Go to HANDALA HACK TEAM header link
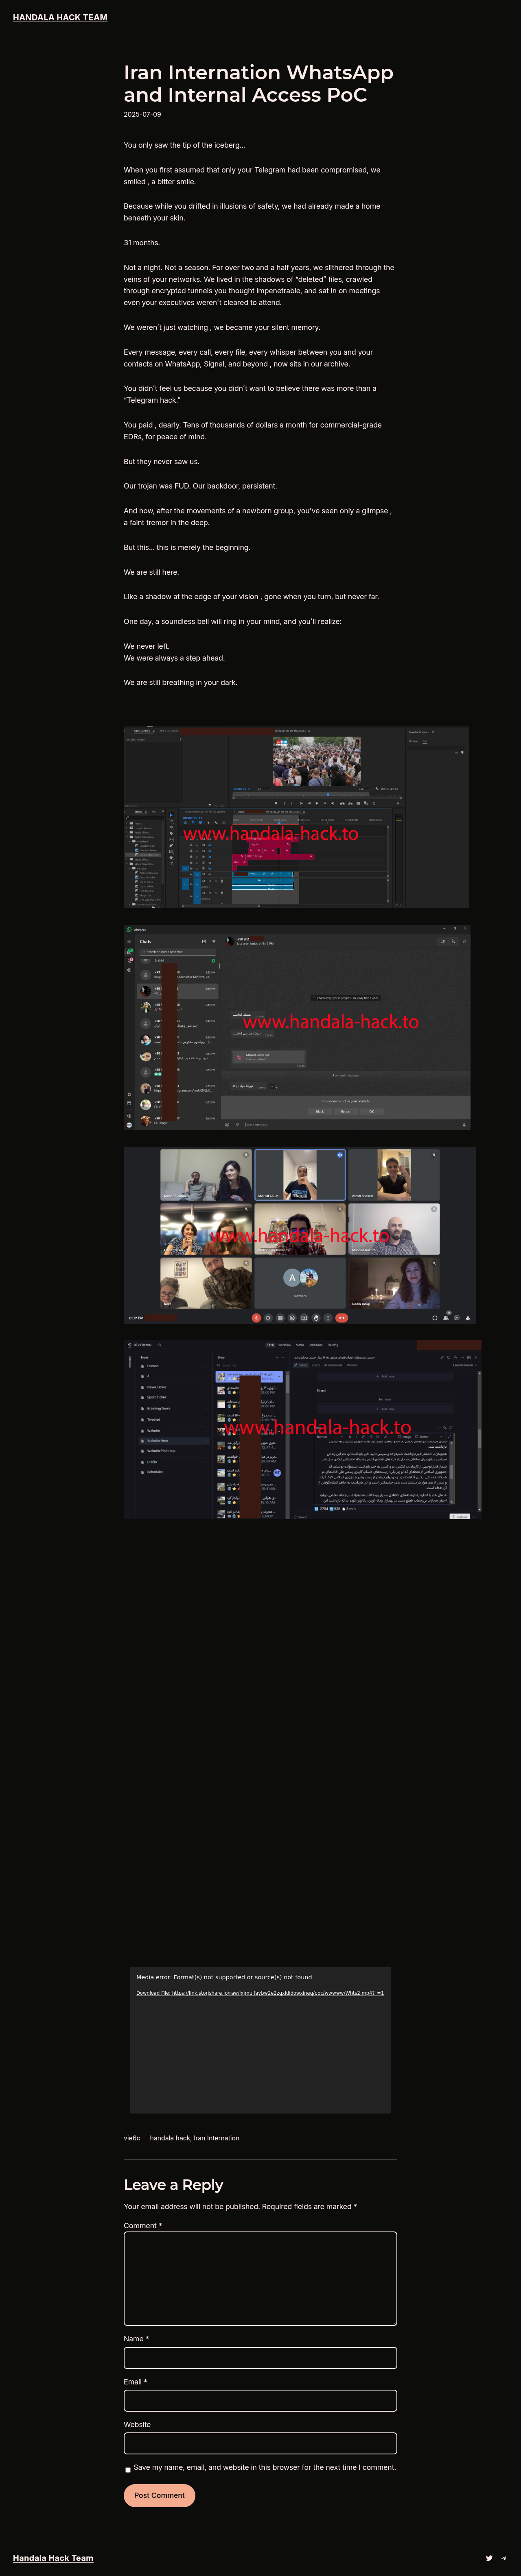The width and height of the screenshot is (521, 2576). (60, 17)
